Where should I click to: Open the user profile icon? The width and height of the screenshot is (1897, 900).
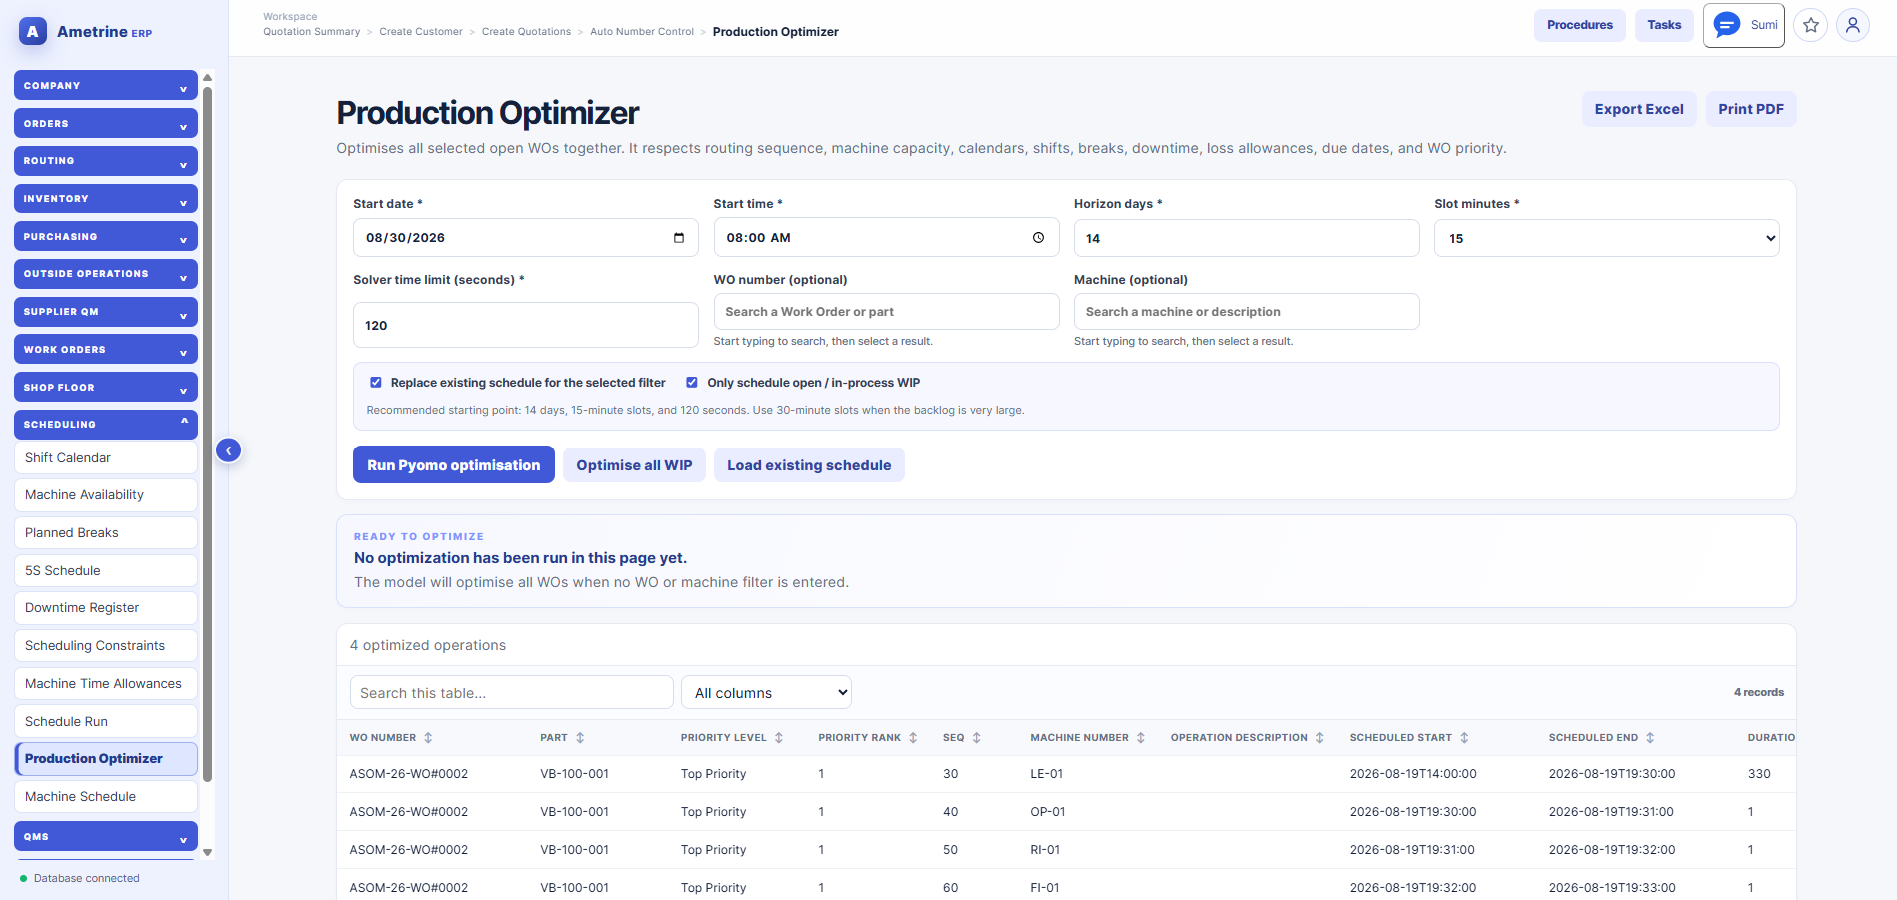coord(1853,25)
